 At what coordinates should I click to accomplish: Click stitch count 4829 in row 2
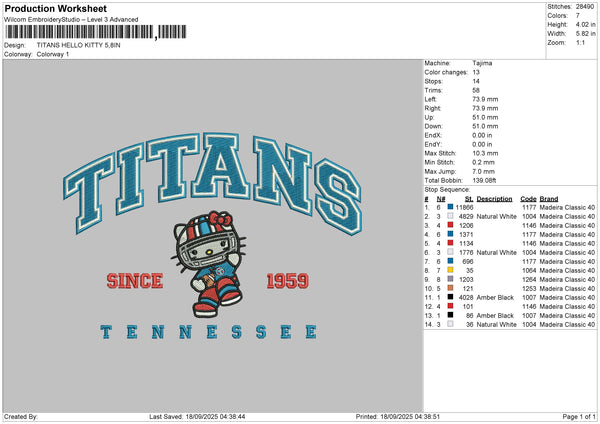click(x=466, y=217)
